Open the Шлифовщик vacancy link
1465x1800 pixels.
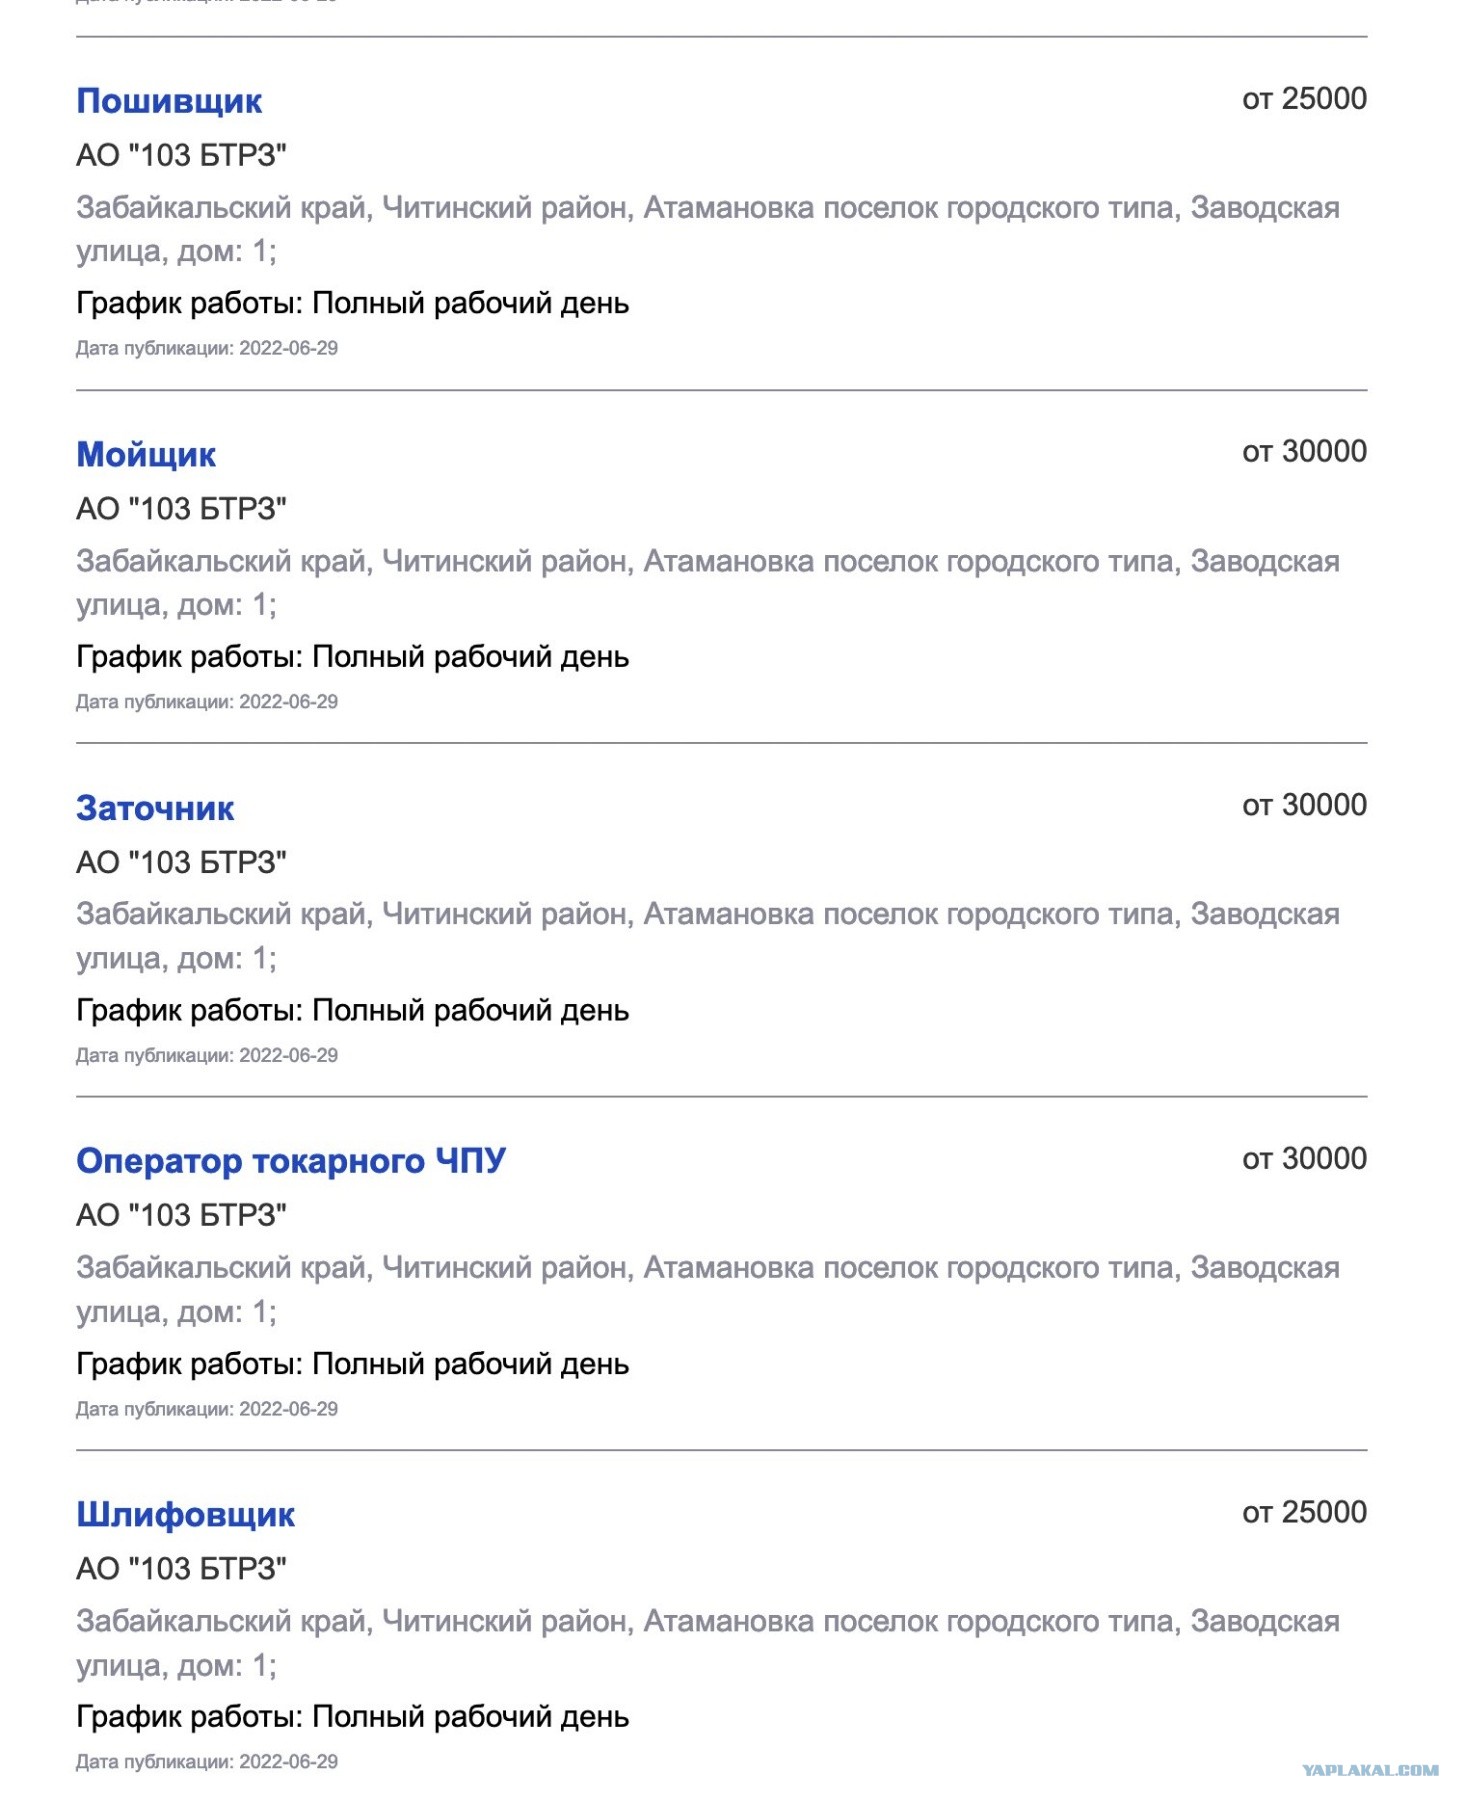(185, 1514)
